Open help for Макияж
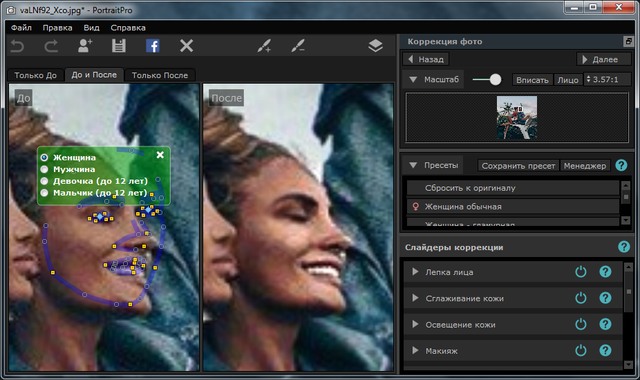This screenshot has width=640, height=380. [x=605, y=350]
